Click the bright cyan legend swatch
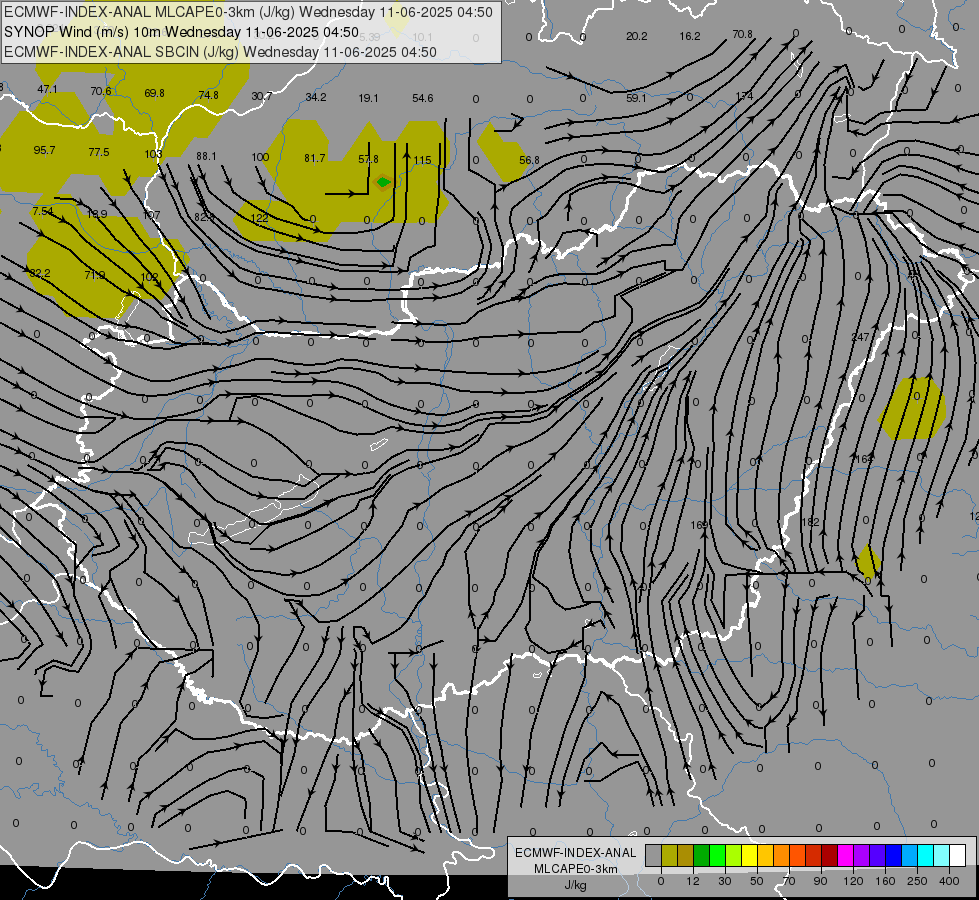 [925, 855]
